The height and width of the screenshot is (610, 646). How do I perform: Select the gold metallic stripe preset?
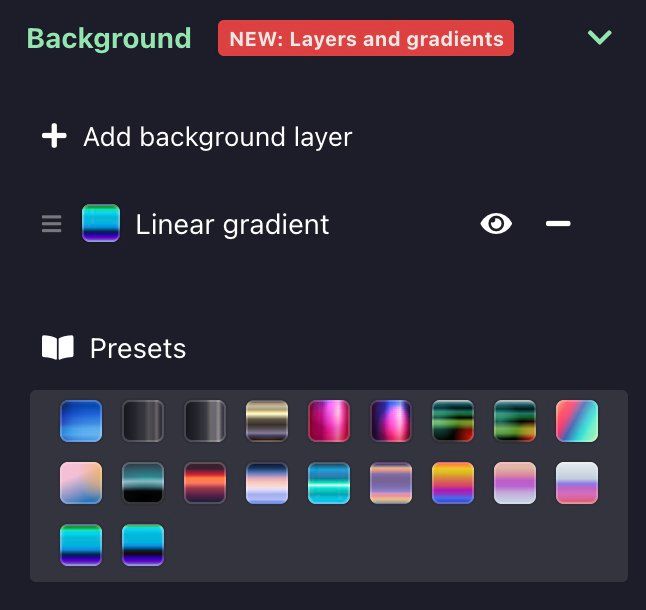pos(267,421)
